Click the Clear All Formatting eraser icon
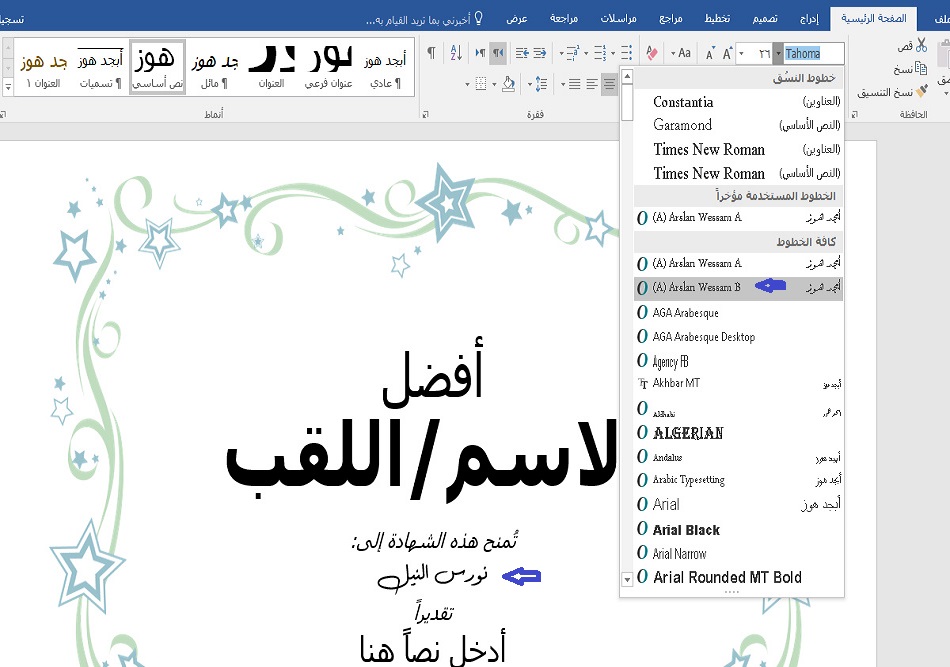This screenshot has height=667, width=950. [x=651, y=53]
